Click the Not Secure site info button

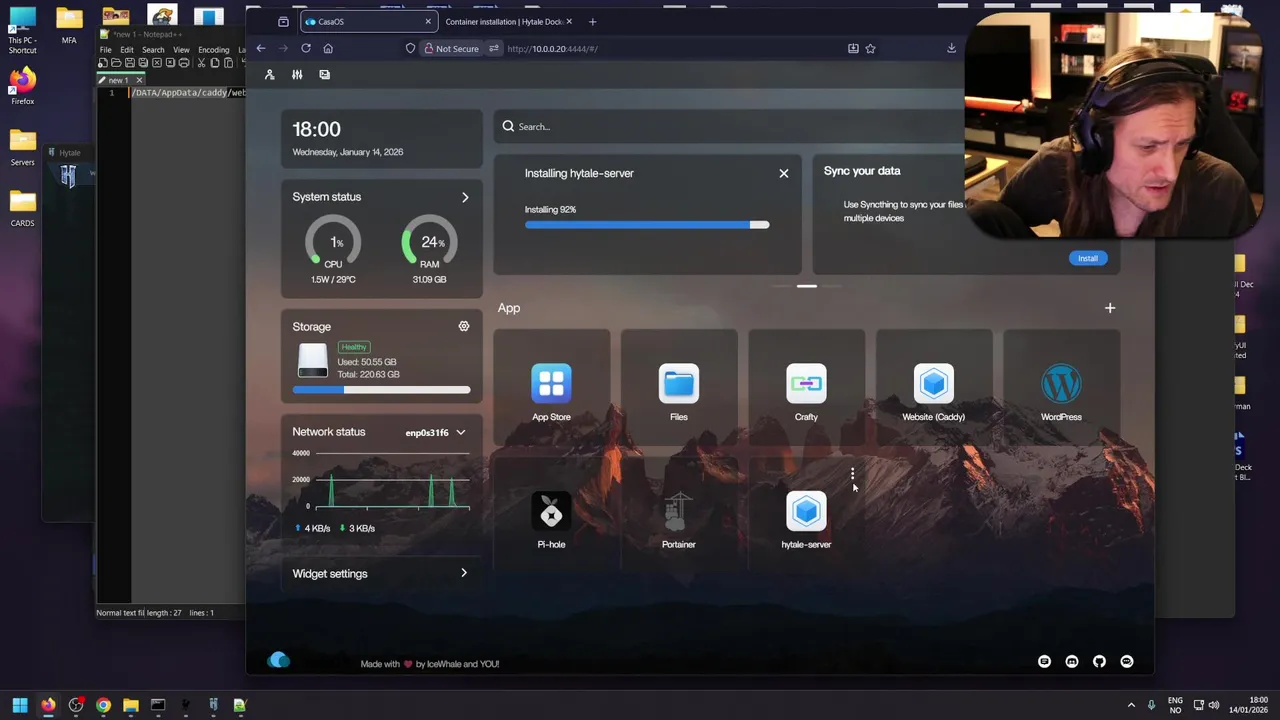450,48
